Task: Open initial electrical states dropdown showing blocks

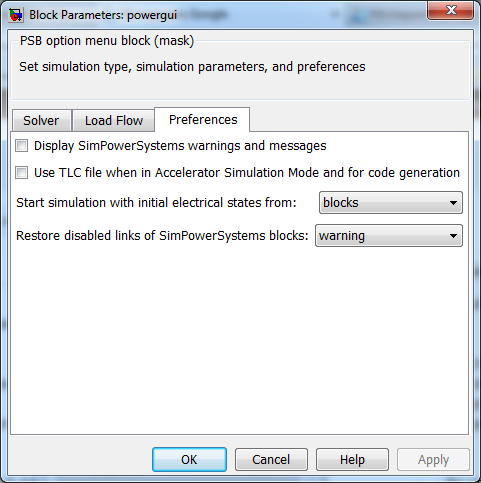Action: (391, 202)
